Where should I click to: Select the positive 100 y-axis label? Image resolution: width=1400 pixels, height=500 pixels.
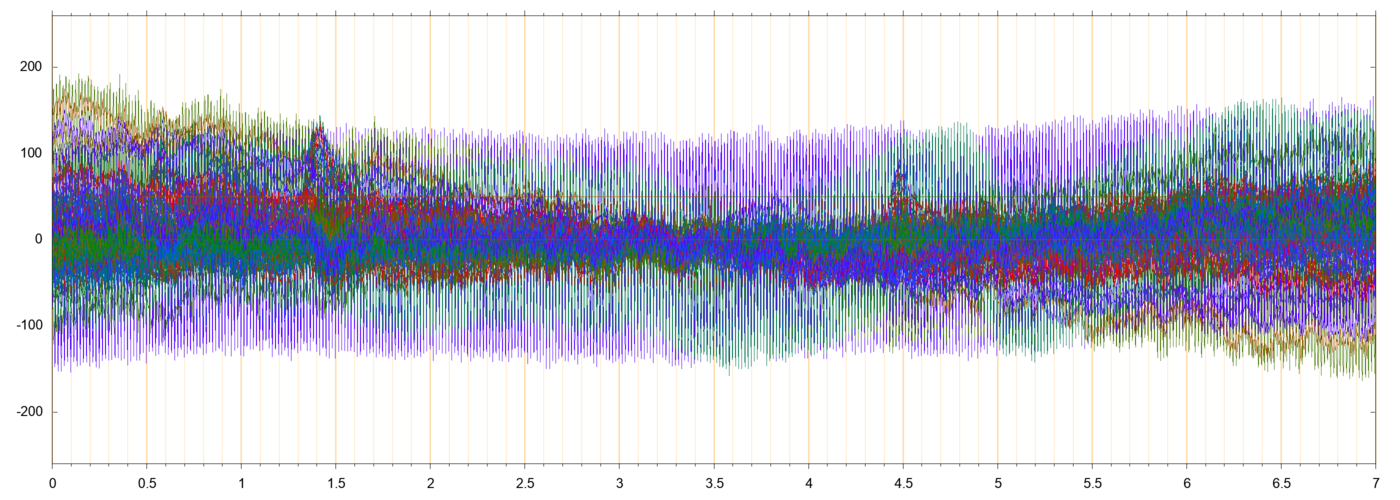click(32, 153)
